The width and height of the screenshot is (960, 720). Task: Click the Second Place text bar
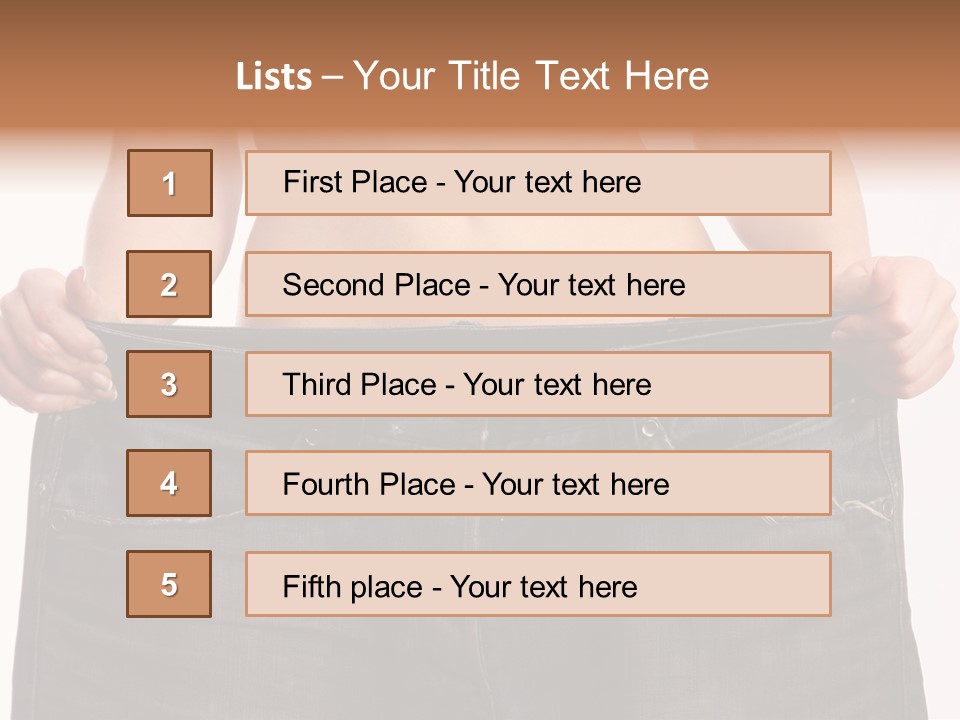538,284
